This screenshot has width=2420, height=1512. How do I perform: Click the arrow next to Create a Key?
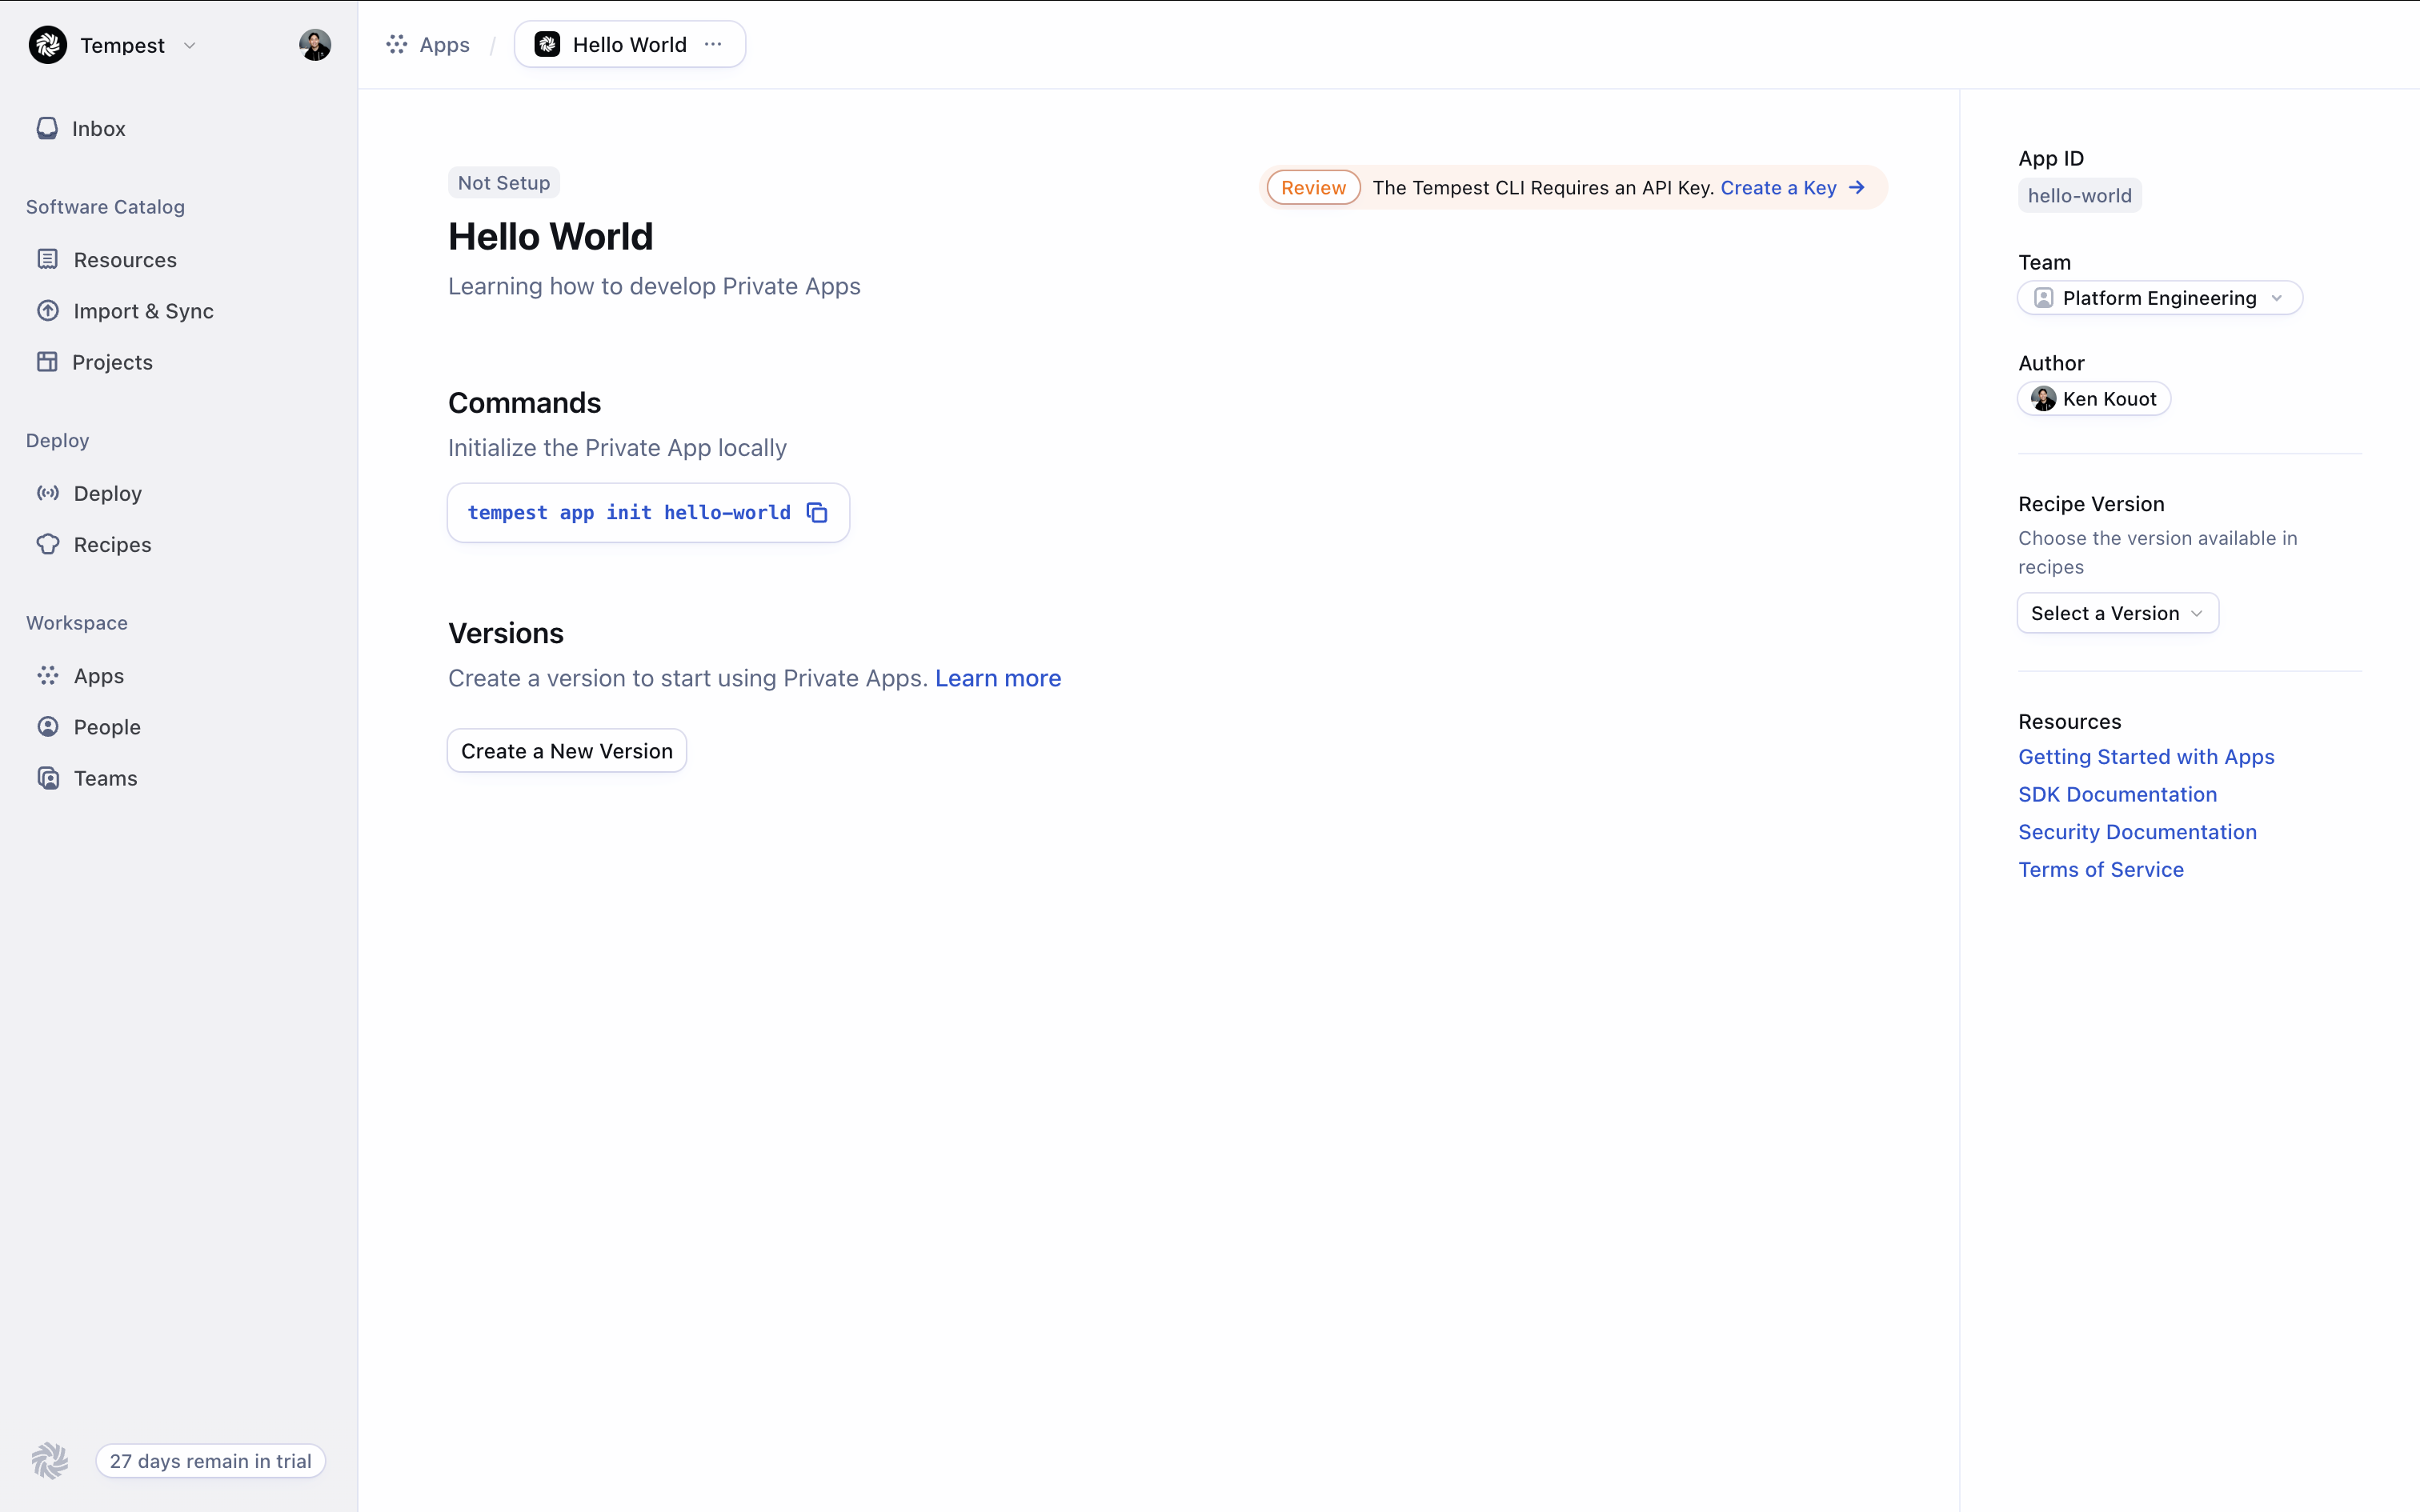(1857, 188)
